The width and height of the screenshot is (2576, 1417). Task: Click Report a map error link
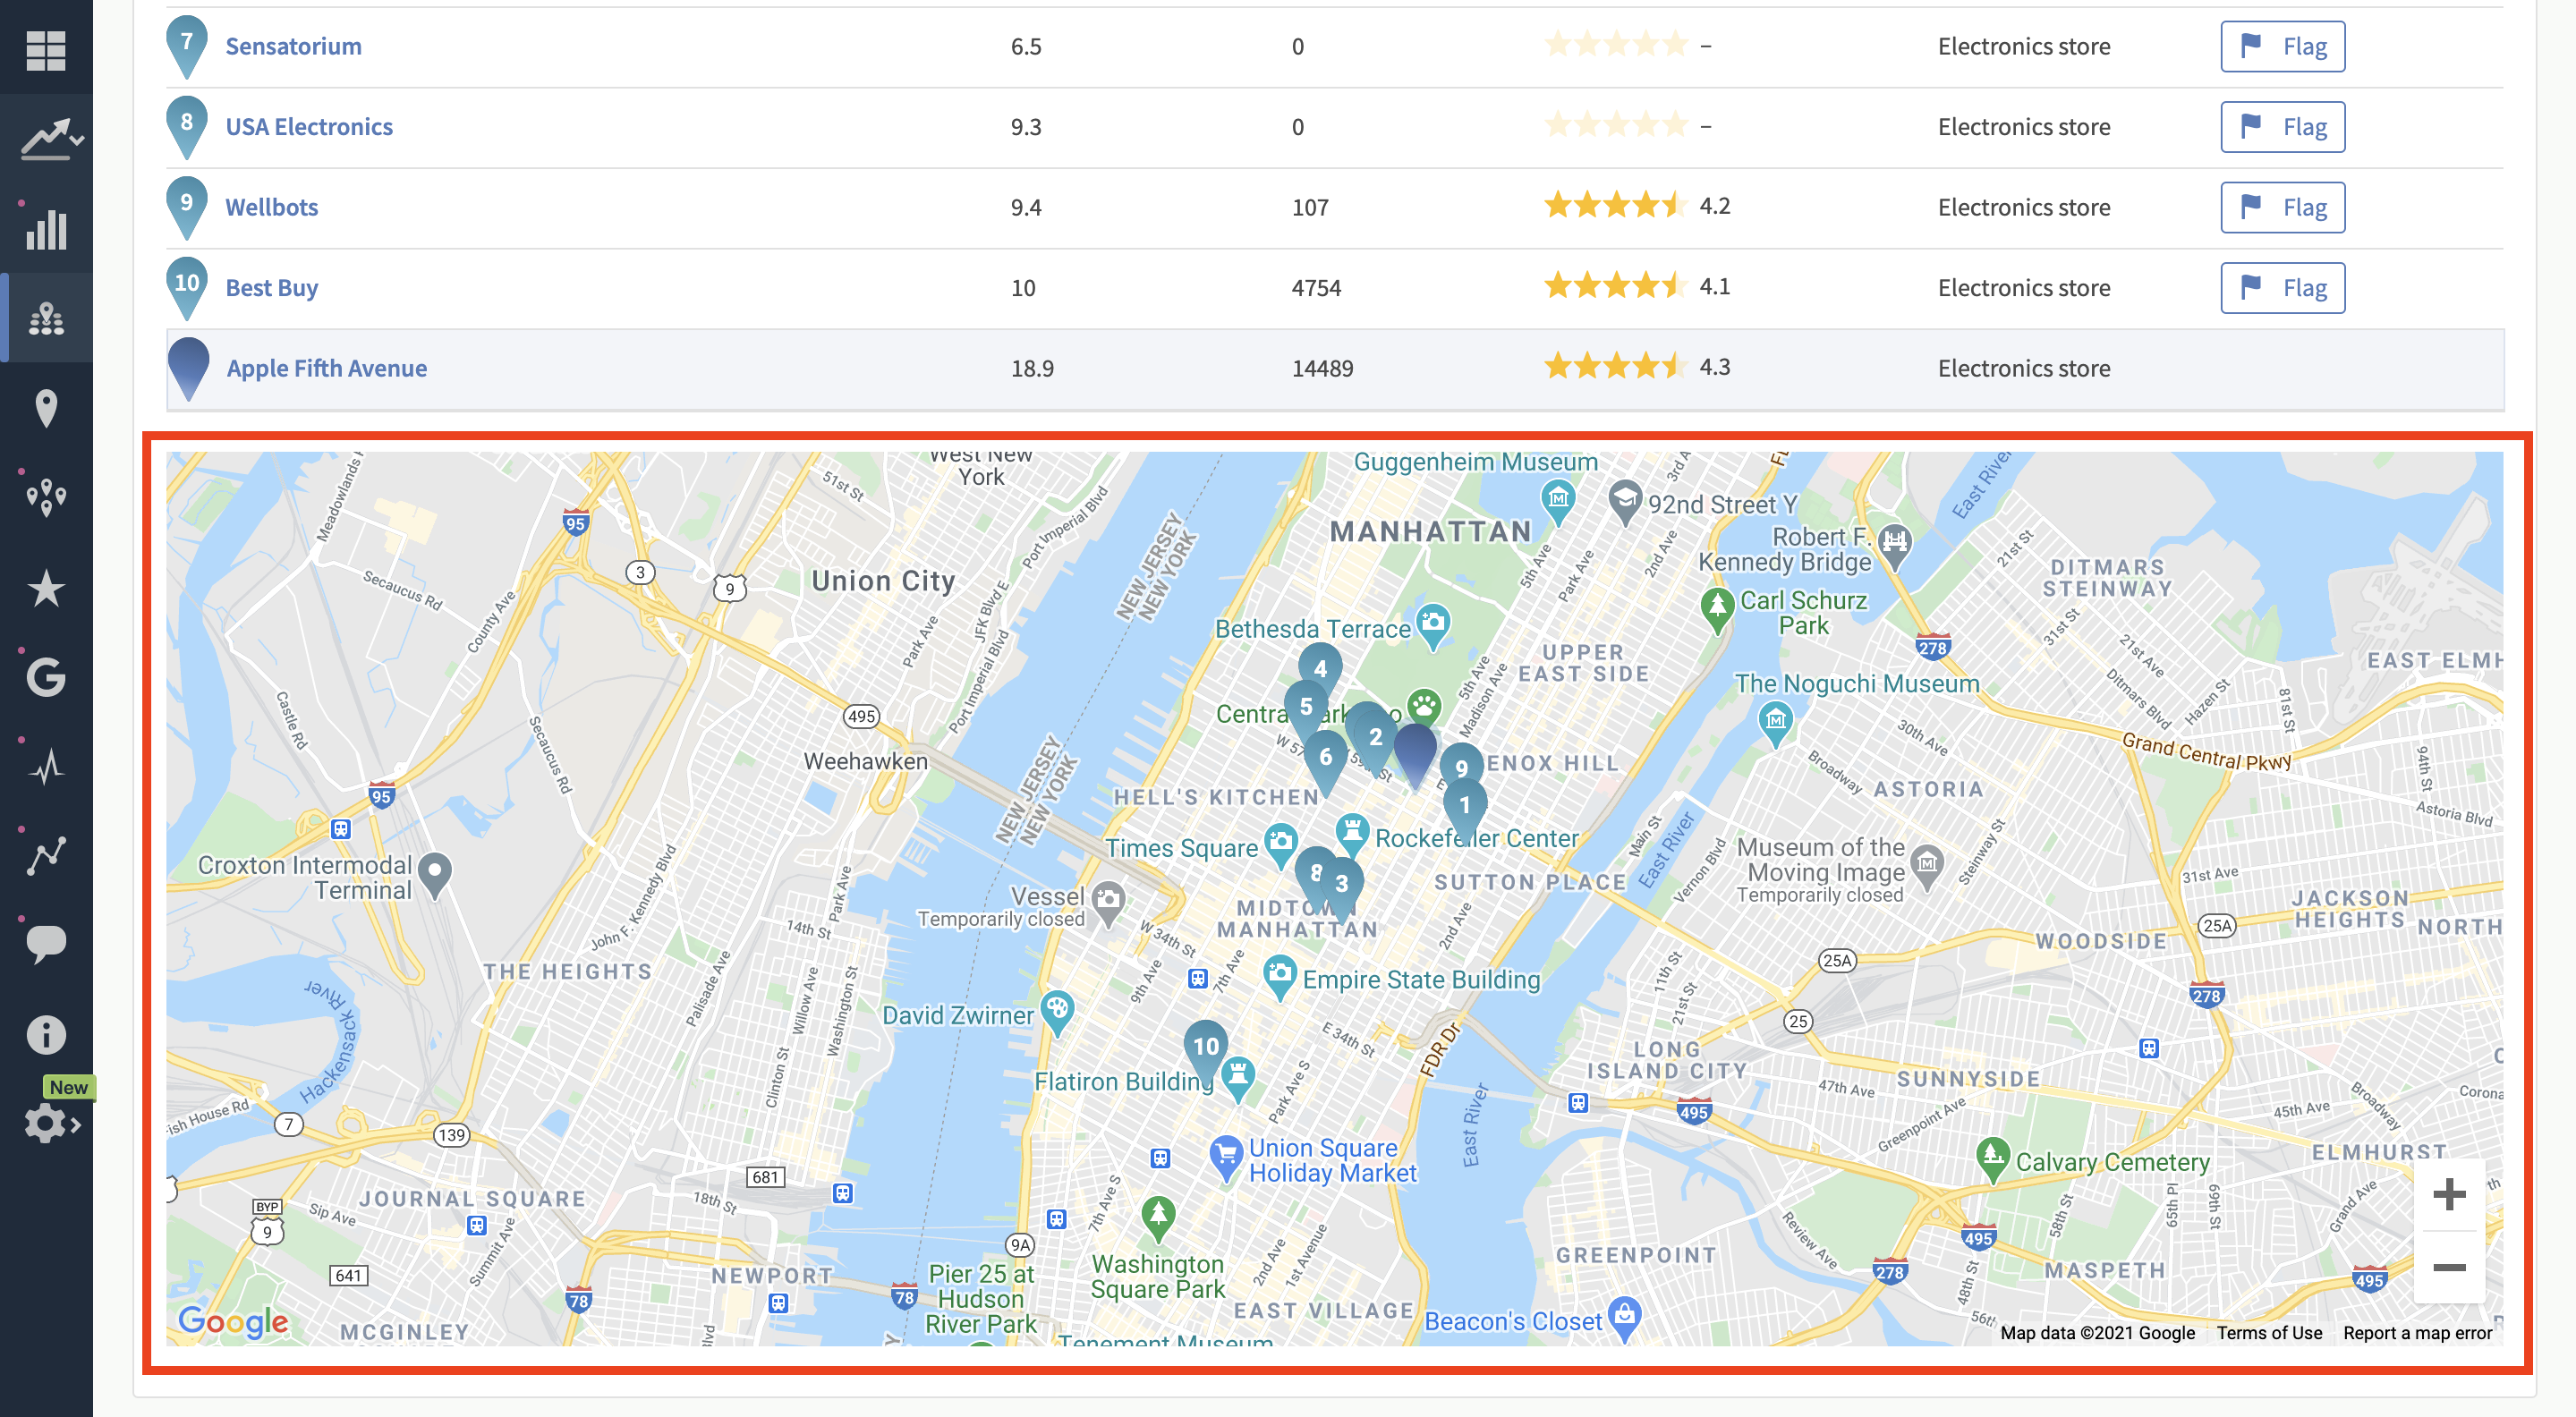click(x=2417, y=1333)
